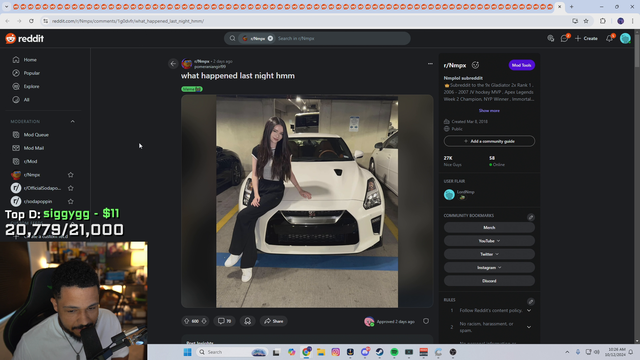
Task: Open the comments button showing 79
Action: [224, 321]
